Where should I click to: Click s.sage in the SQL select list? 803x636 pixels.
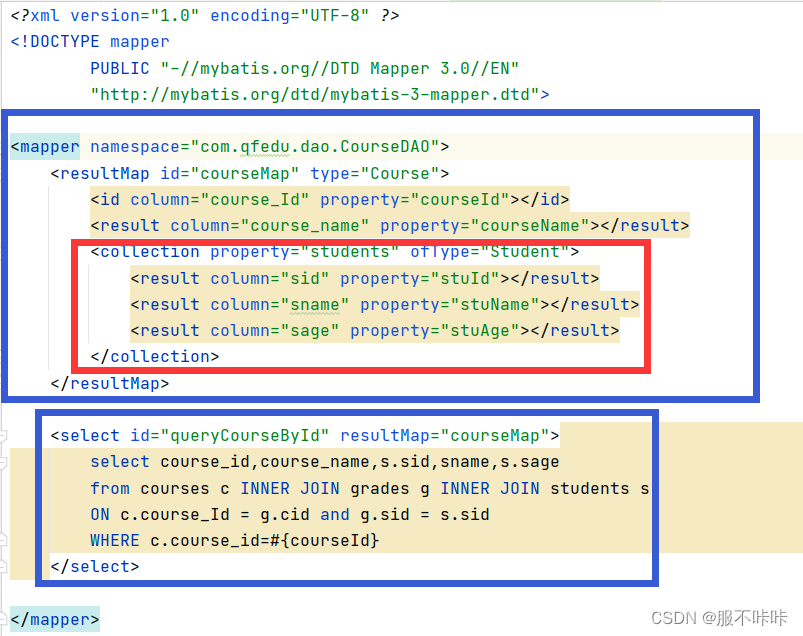click(x=530, y=462)
